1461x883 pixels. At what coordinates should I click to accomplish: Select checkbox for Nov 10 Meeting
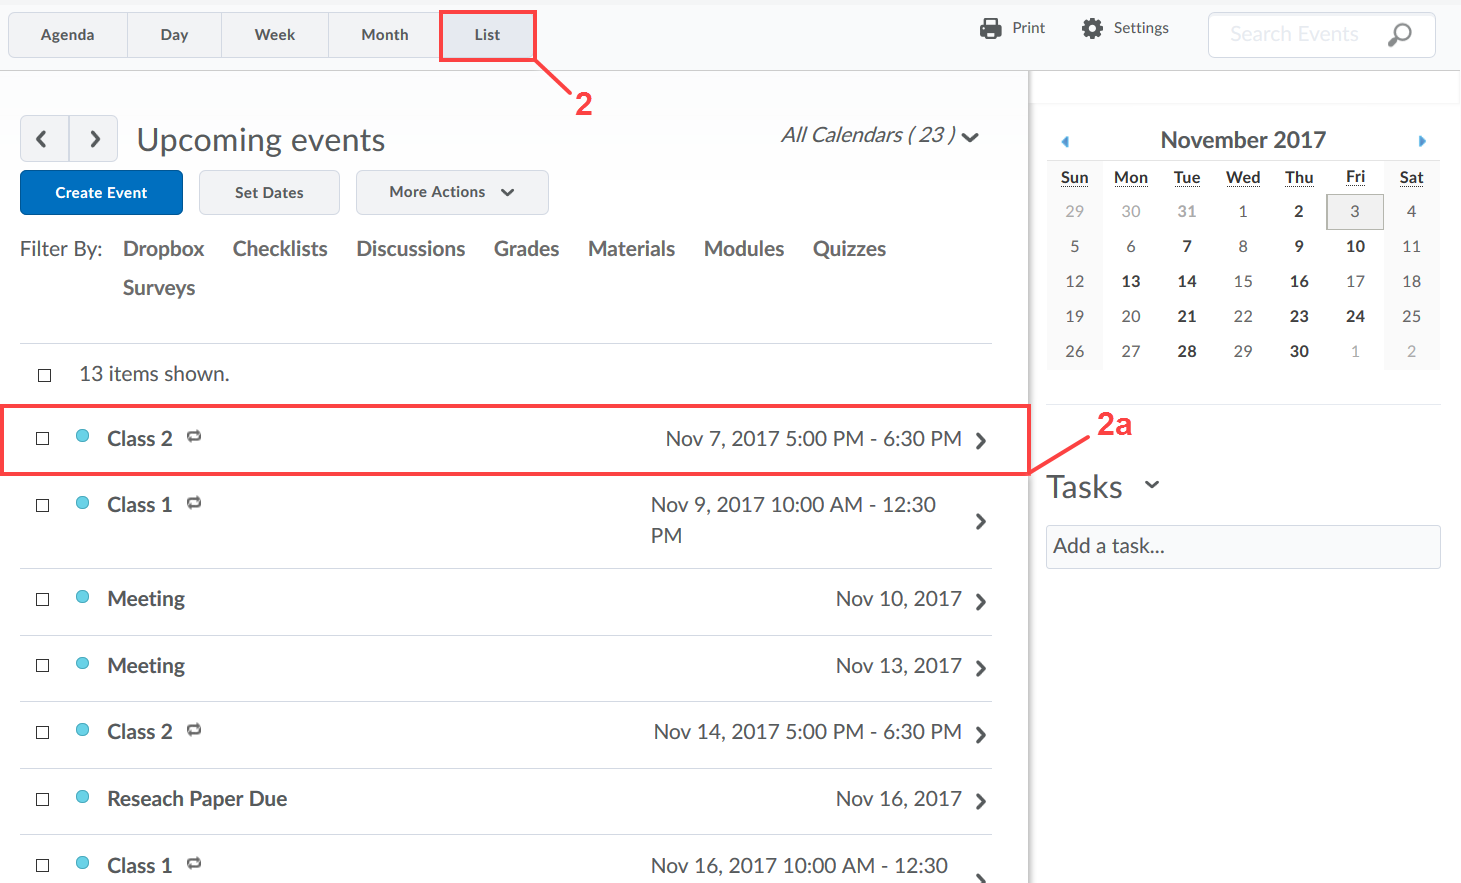(43, 600)
